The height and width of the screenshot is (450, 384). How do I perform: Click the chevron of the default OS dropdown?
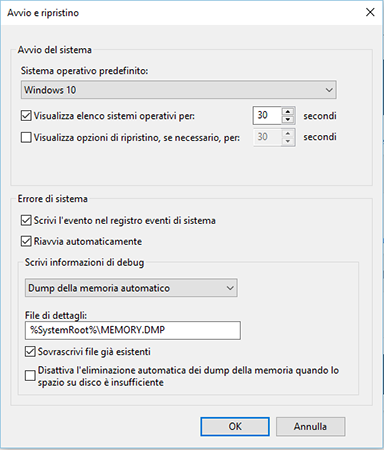329,90
